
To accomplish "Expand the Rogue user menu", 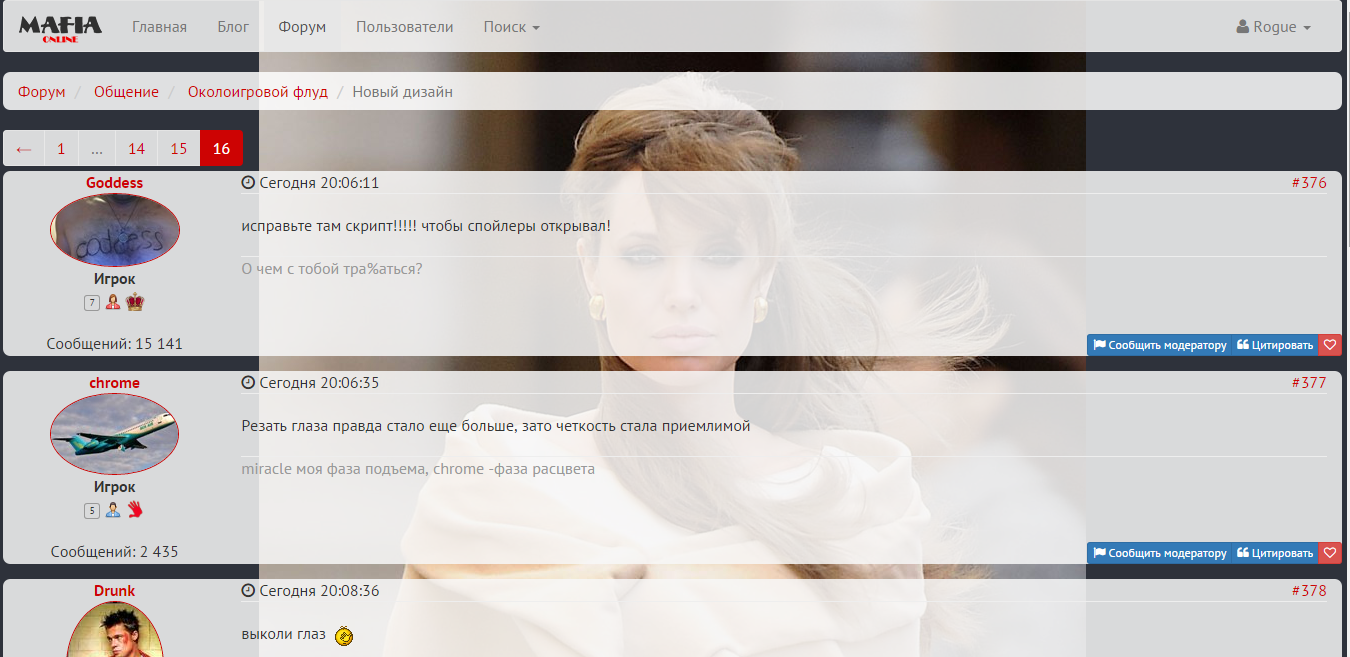I will click(1273, 27).
